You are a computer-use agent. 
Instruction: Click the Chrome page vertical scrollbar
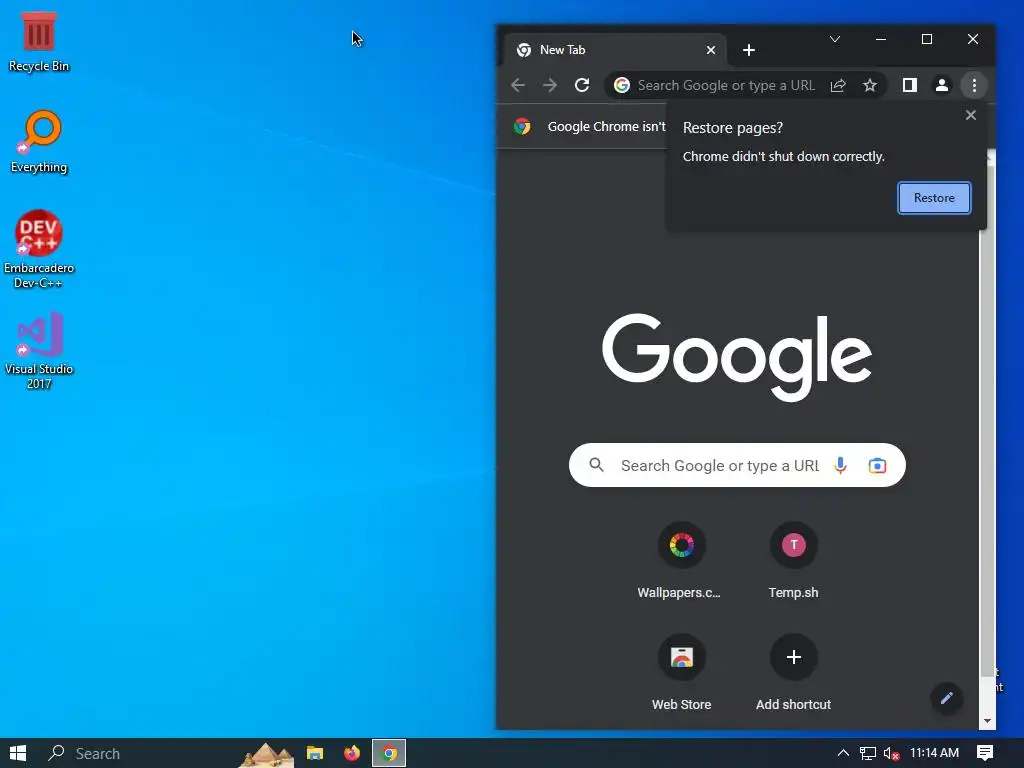pos(987,419)
